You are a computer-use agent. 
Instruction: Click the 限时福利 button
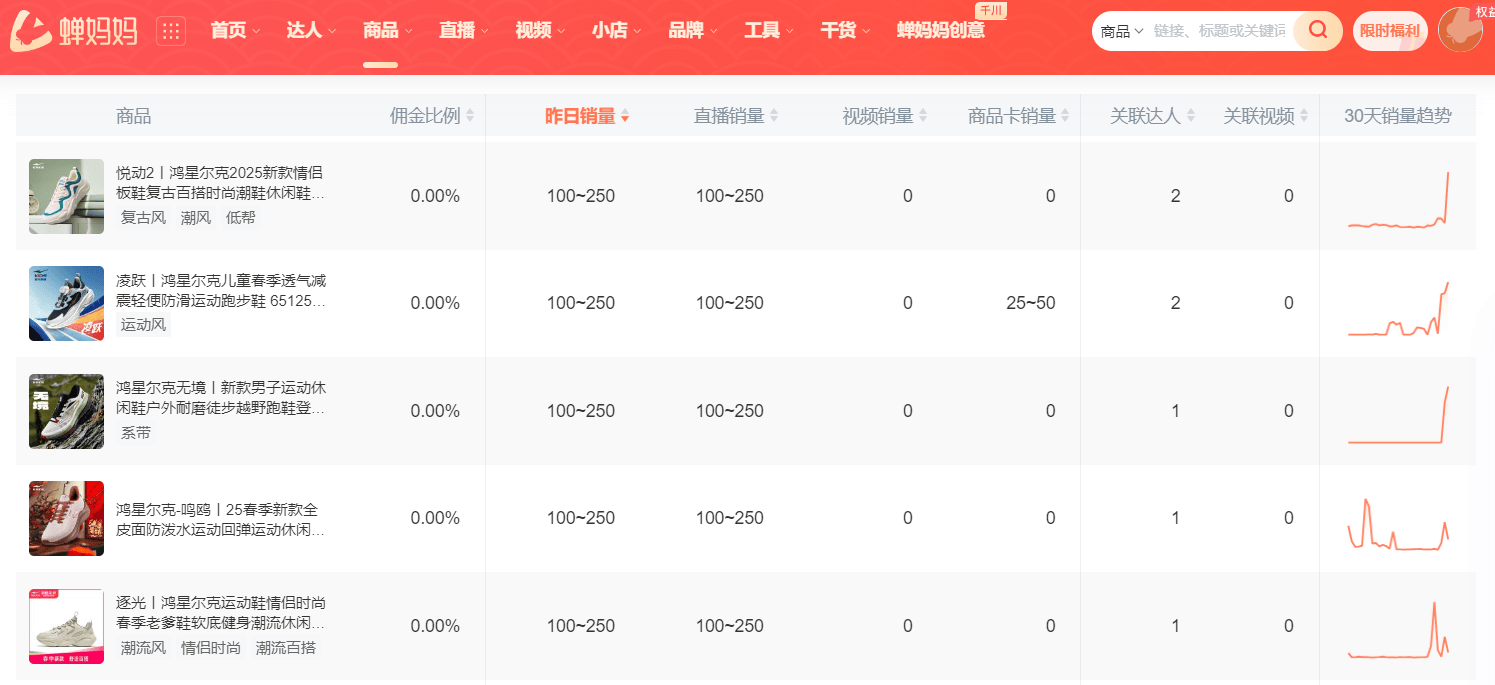(1389, 31)
